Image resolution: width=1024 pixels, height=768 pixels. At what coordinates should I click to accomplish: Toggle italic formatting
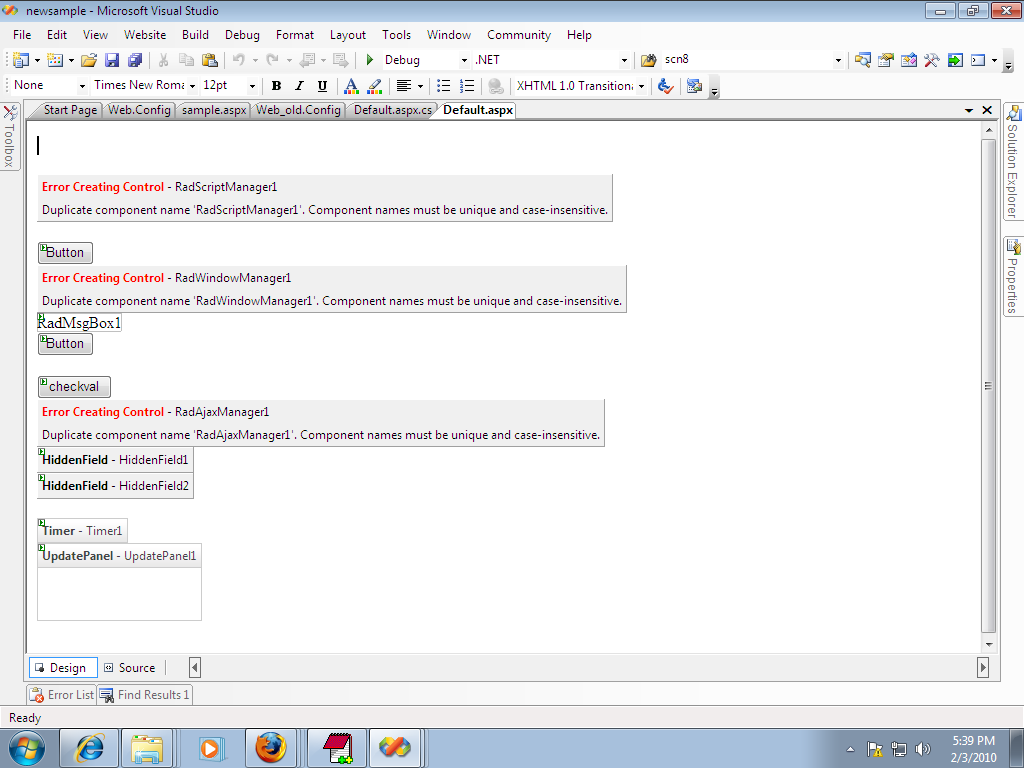click(x=299, y=86)
